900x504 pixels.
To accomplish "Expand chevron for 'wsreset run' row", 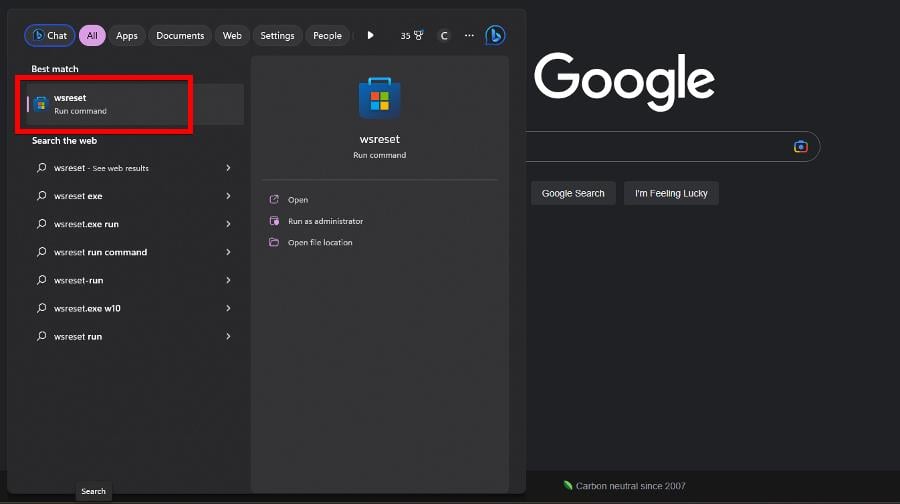I will (x=228, y=336).
